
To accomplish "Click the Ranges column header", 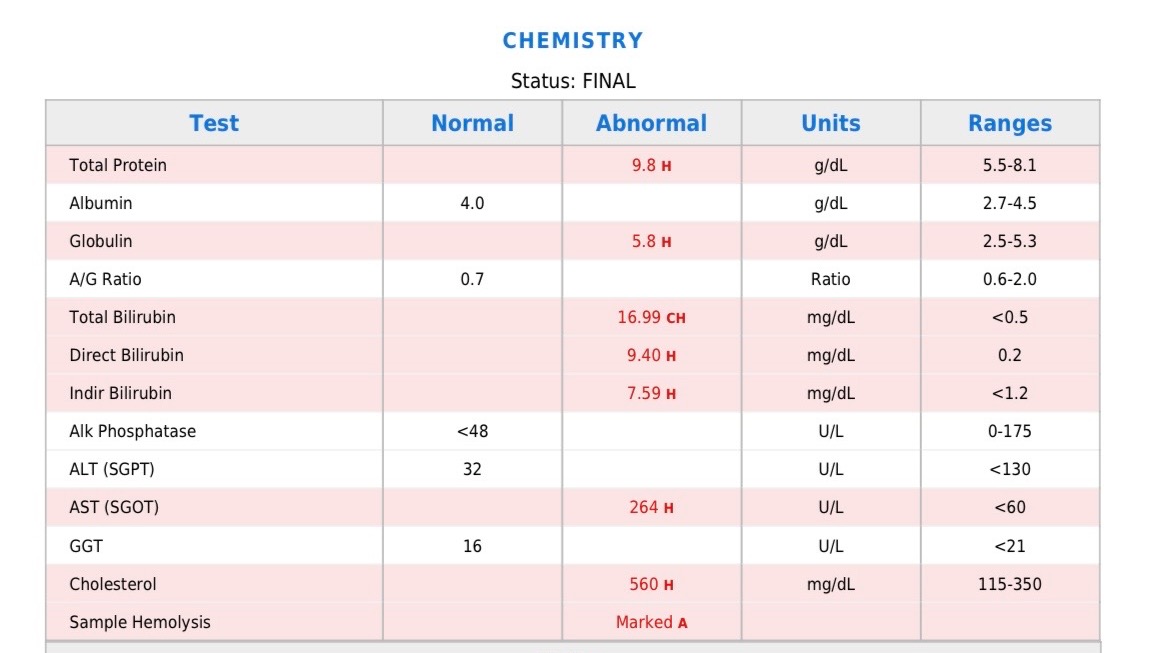I will pyautogui.click(x=1010, y=123).
